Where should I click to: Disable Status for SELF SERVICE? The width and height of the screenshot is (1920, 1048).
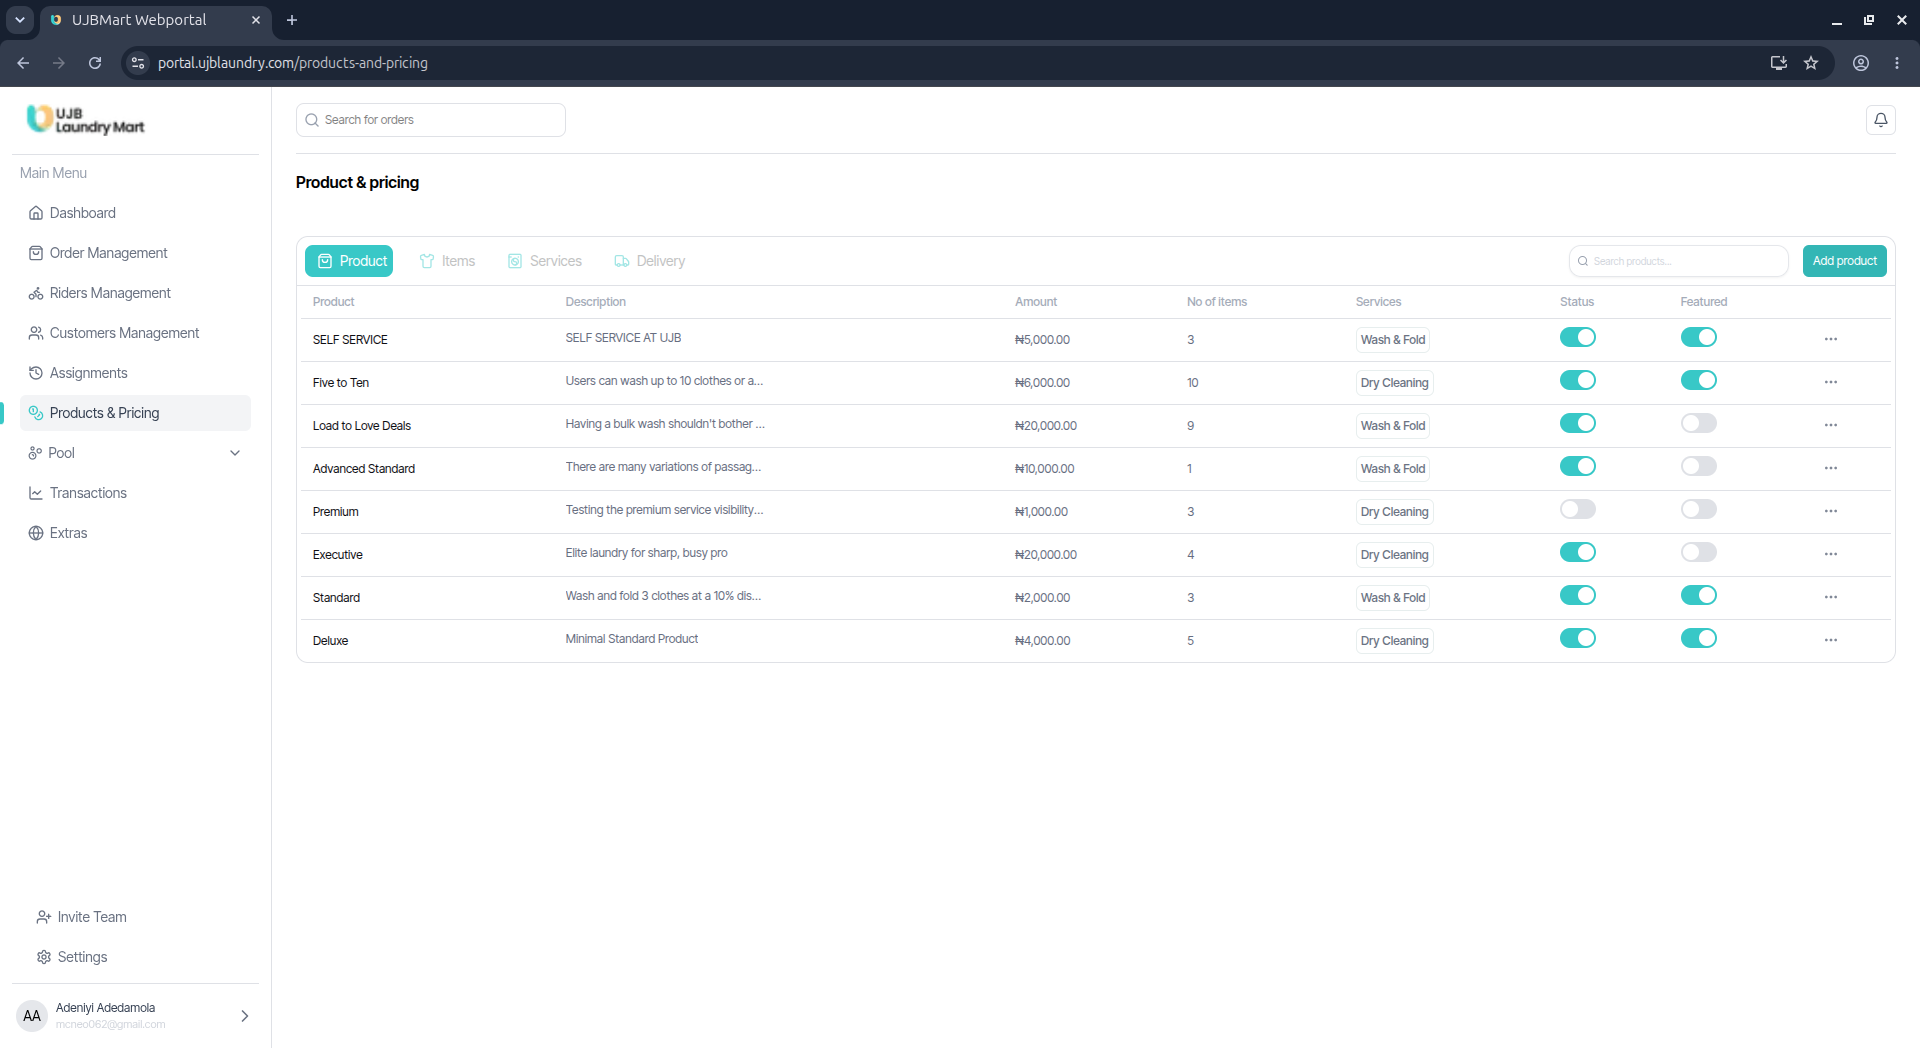[x=1577, y=337]
